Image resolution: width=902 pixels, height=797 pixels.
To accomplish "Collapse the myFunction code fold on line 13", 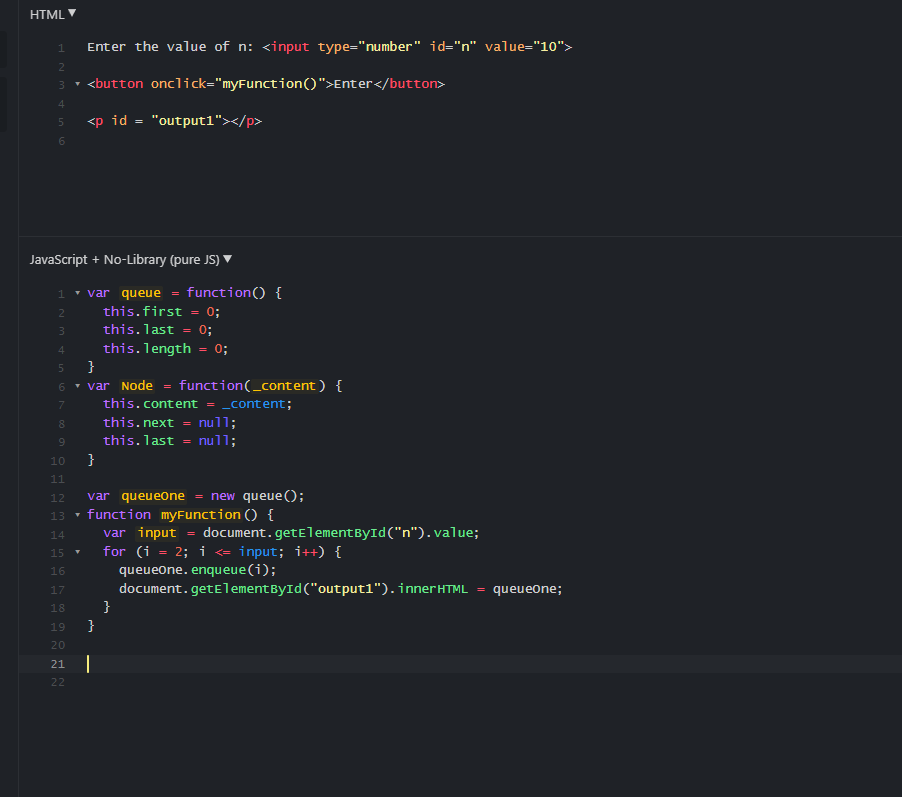I will point(77,514).
